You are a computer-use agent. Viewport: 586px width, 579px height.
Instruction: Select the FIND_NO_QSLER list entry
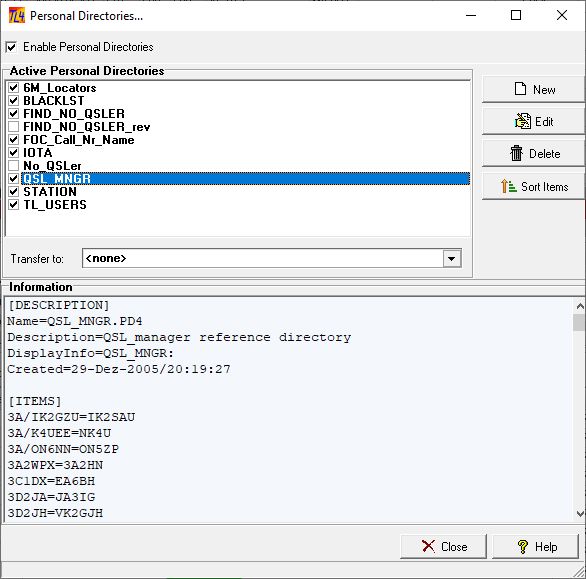coord(74,114)
